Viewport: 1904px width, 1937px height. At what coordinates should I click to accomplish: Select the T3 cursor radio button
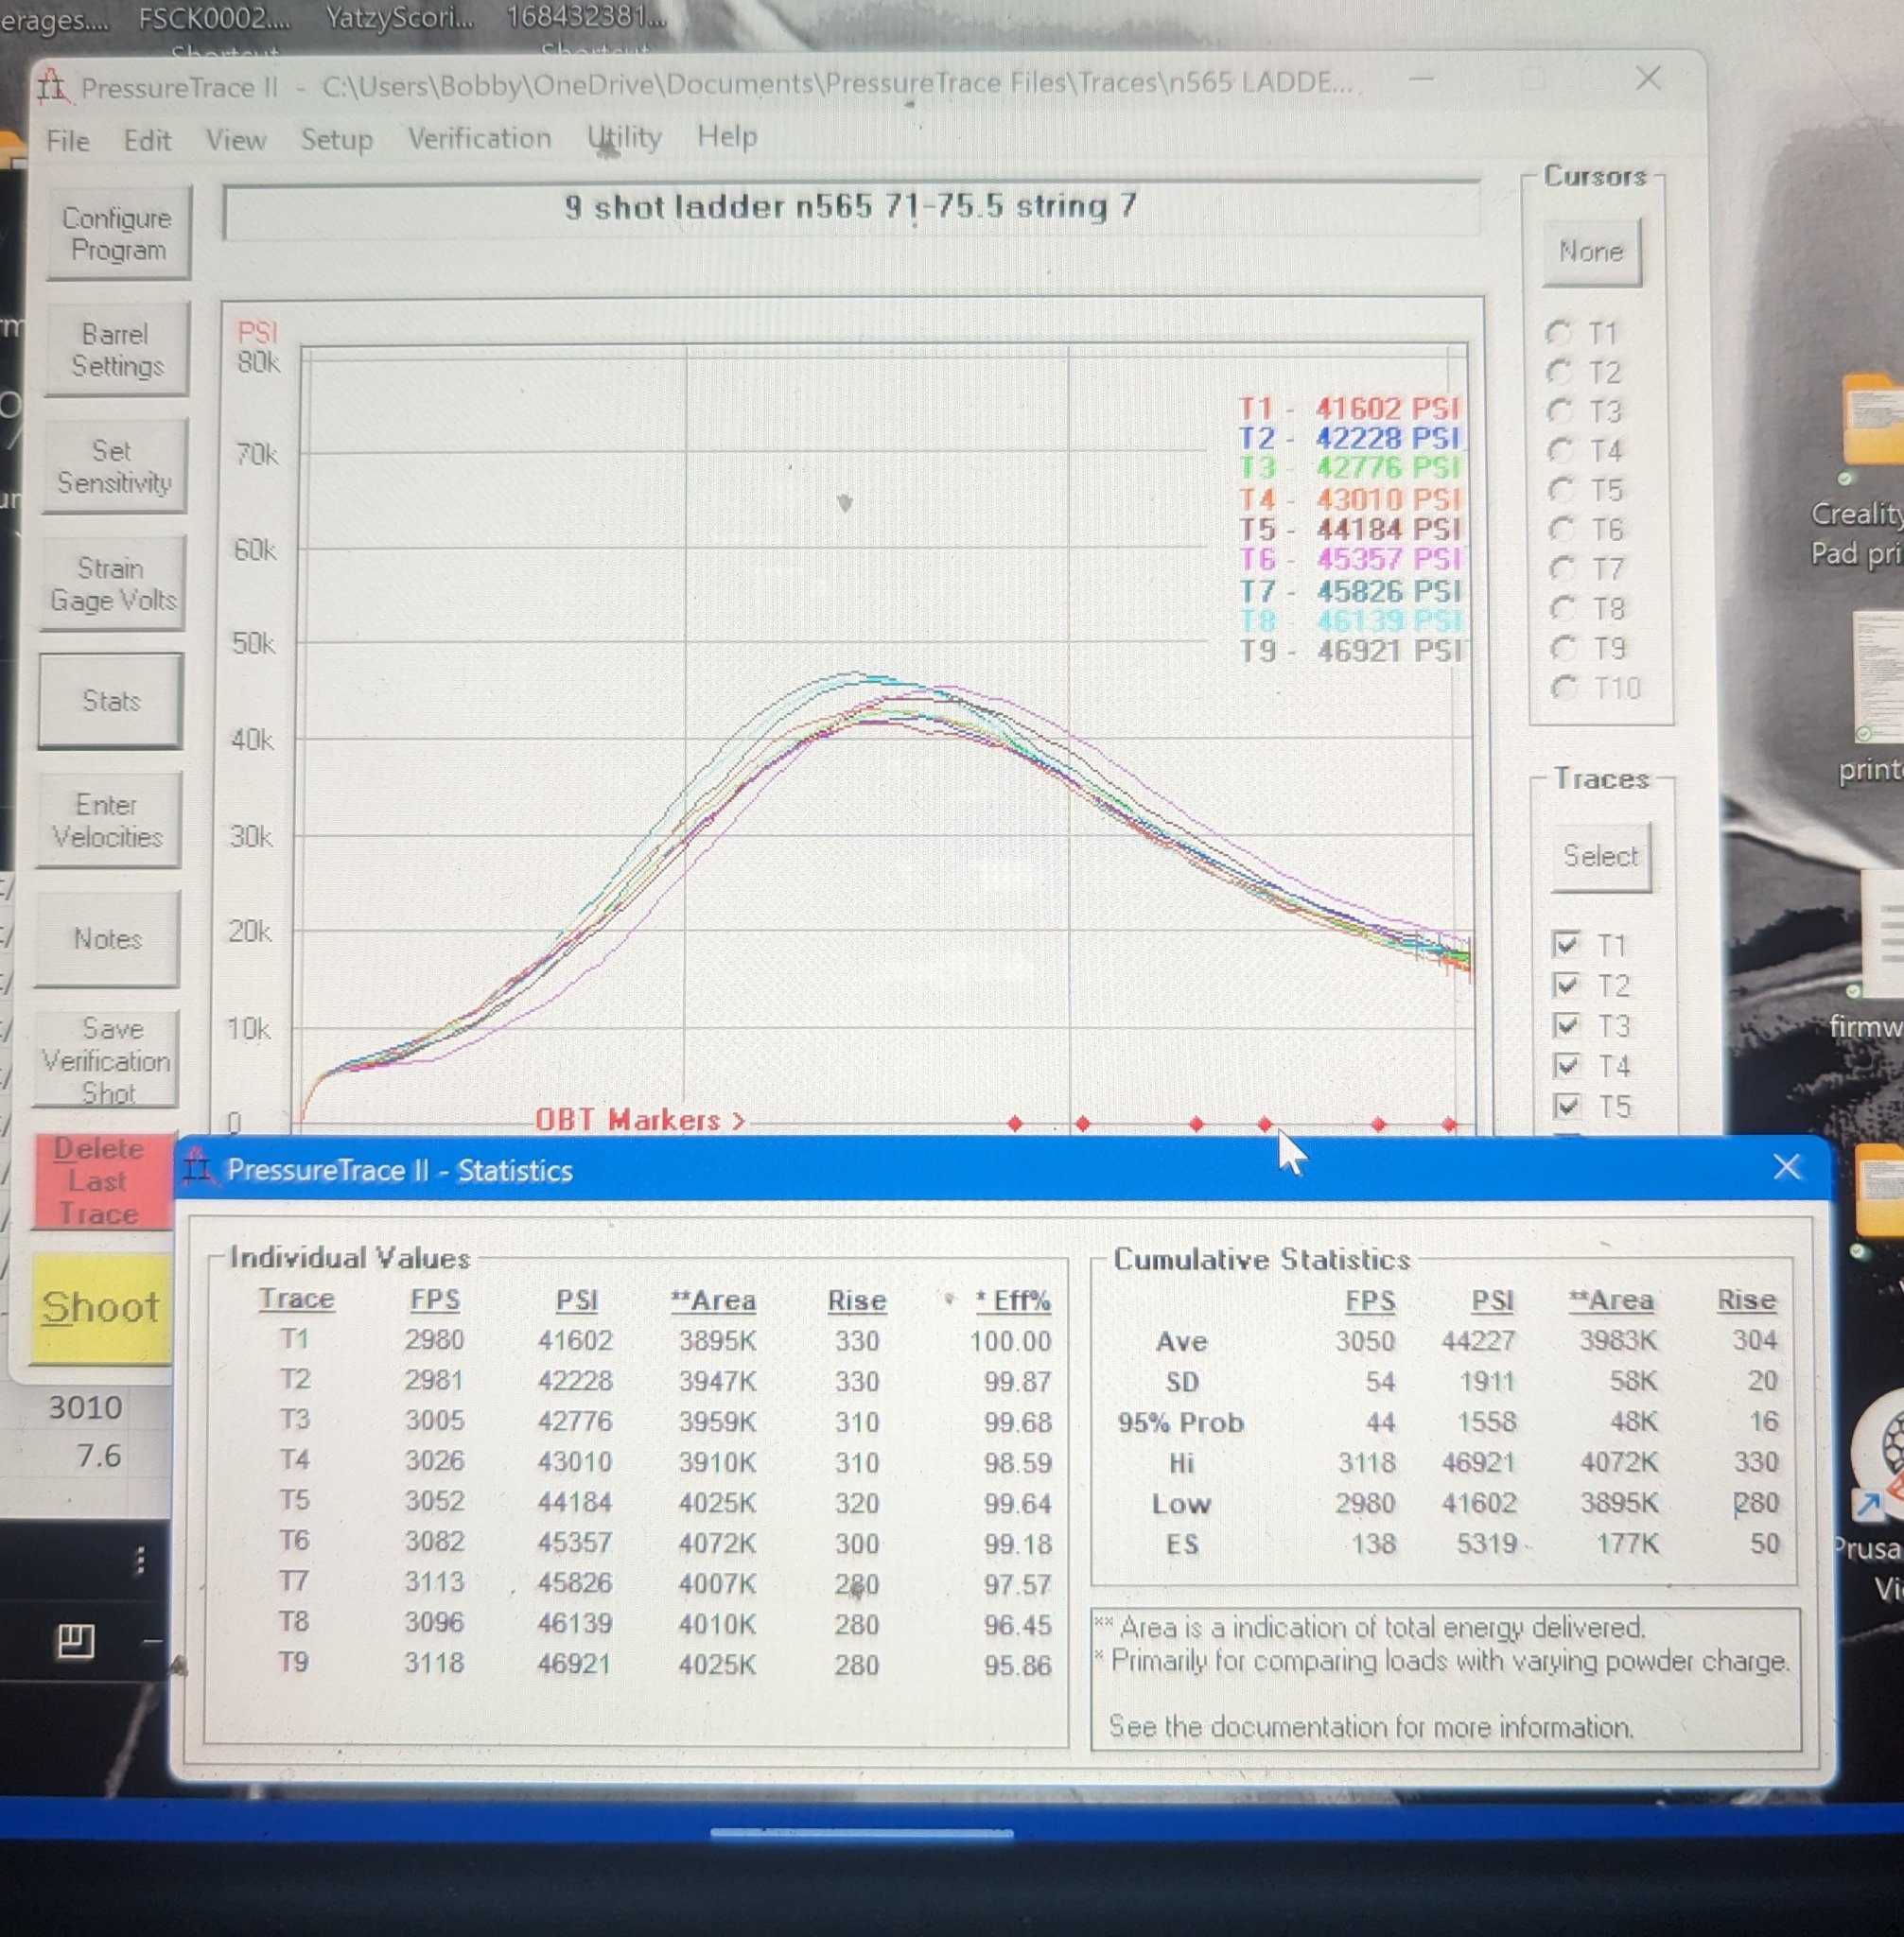point(1560,411)
